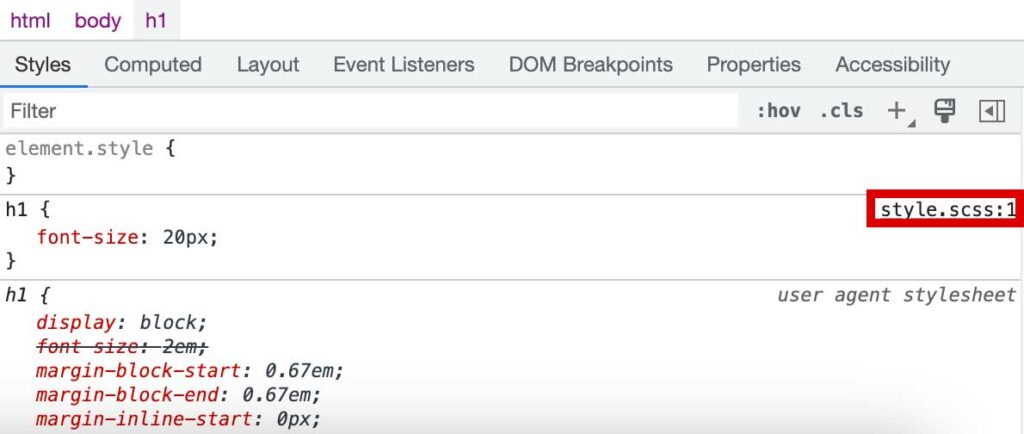Click the display block value

click(172, 323)
